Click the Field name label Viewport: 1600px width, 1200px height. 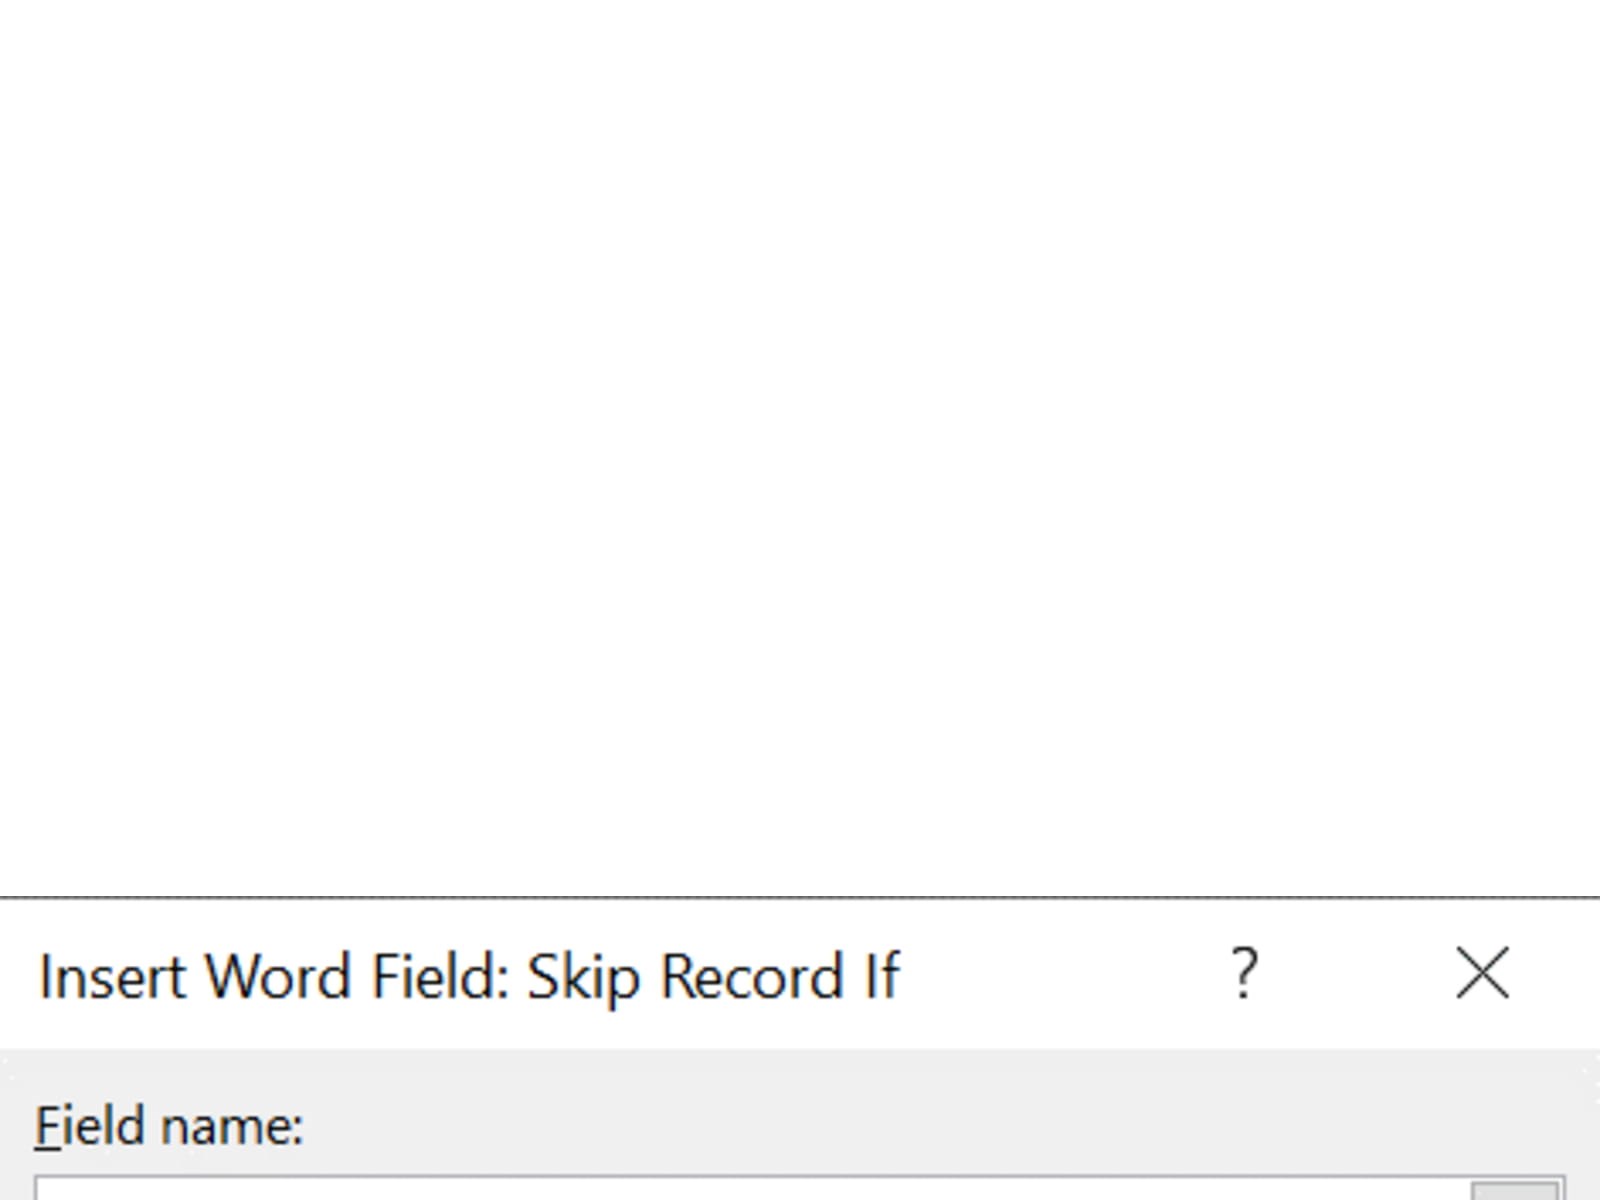pos(169,1126)
